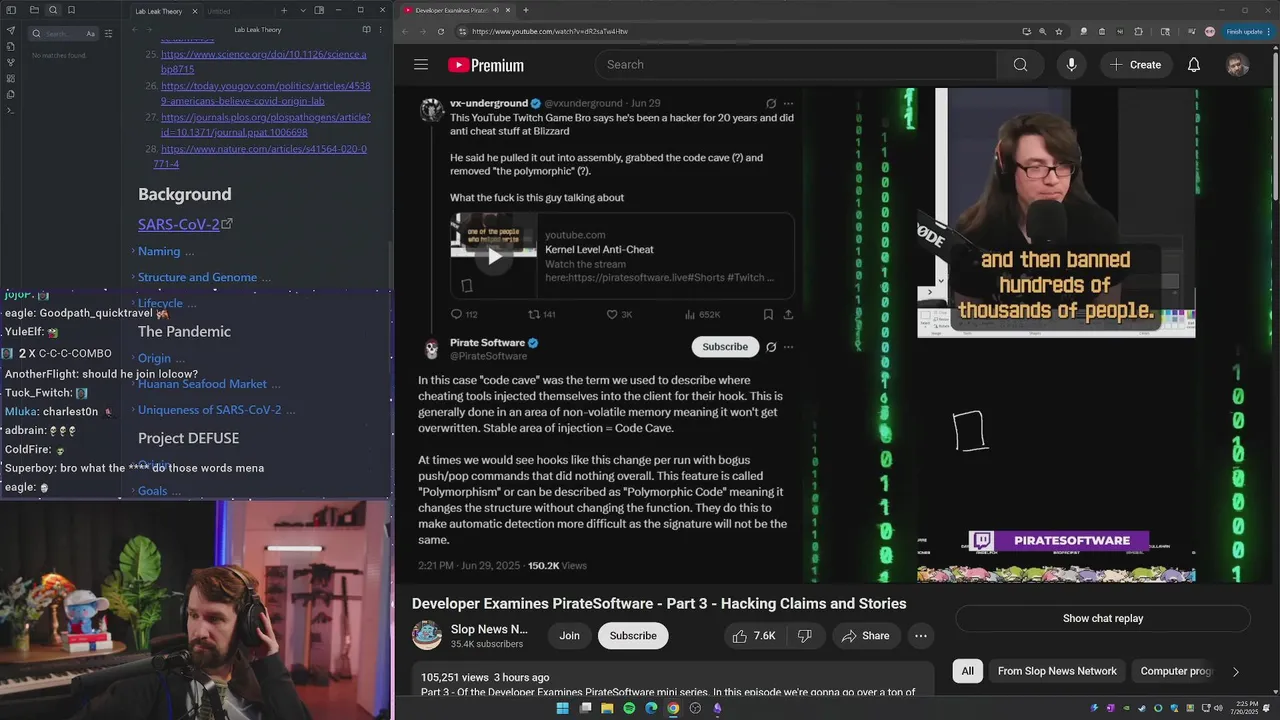The image size is (1280, 720).
Task: Dislike the video with thumbs down
Action: click(x=805, y=636)
